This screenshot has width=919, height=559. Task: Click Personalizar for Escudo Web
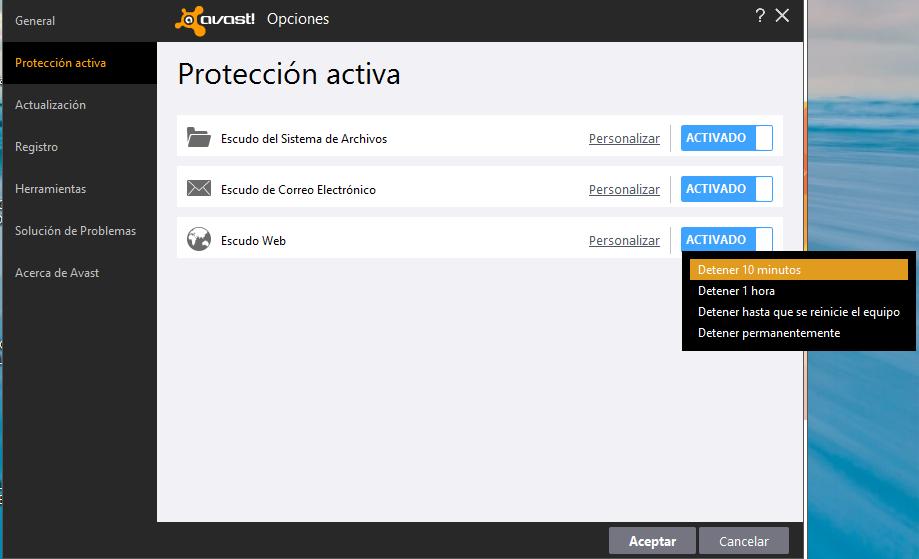point(624,241)
